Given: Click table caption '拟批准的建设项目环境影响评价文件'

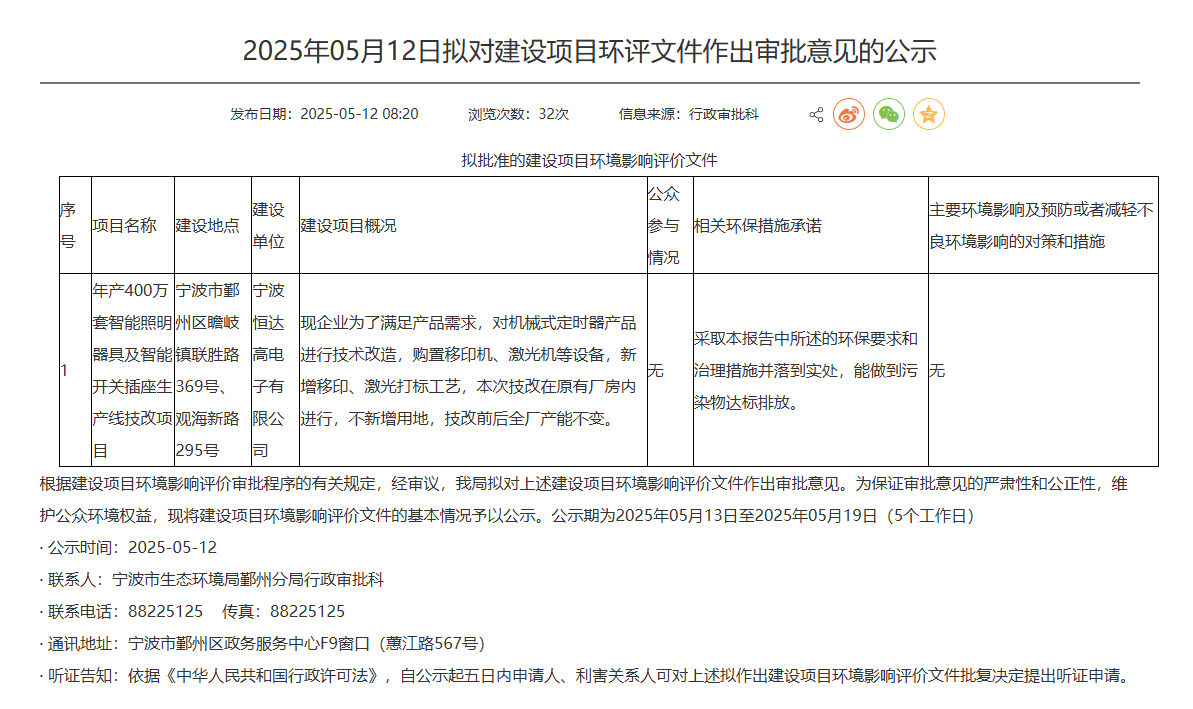Looking at the screenshot, I should pos(590,161).
